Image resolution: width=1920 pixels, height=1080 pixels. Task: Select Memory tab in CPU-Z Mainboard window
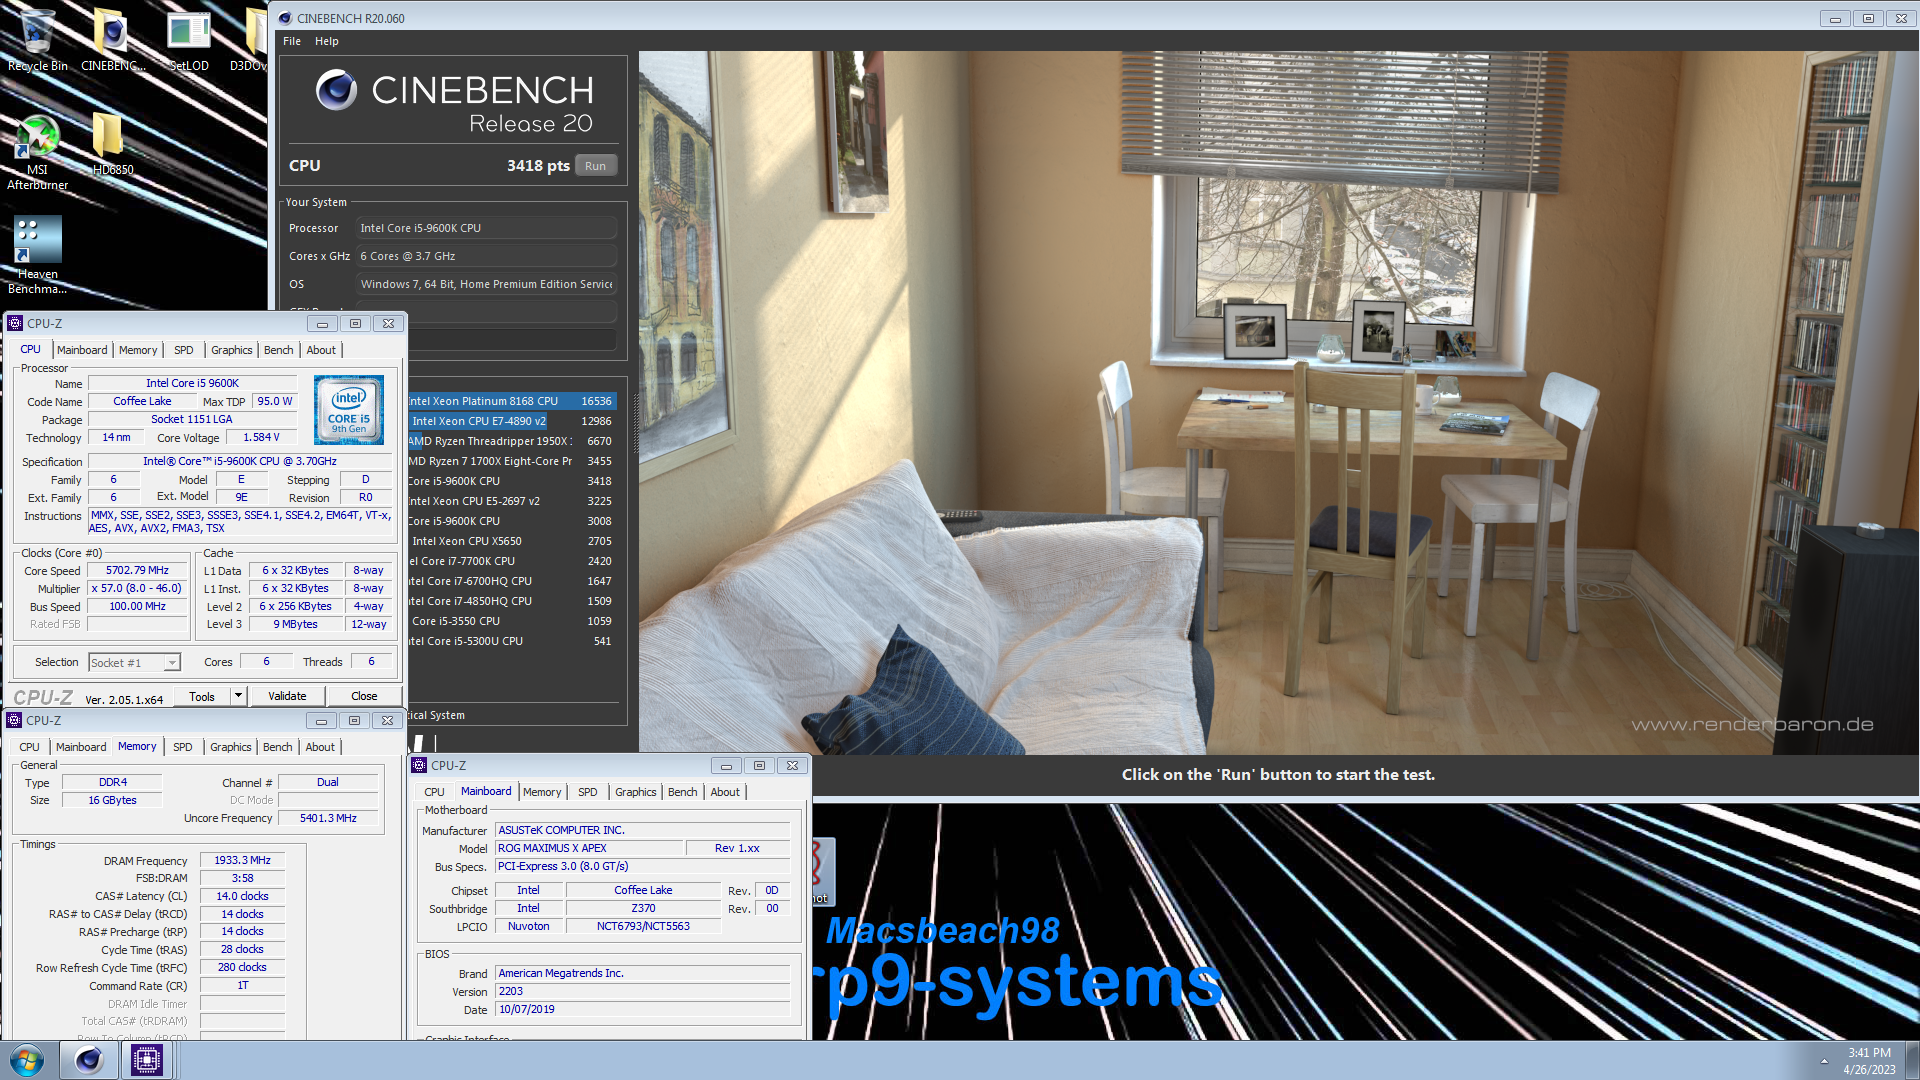pyautogui.click(x=542, y=792)
